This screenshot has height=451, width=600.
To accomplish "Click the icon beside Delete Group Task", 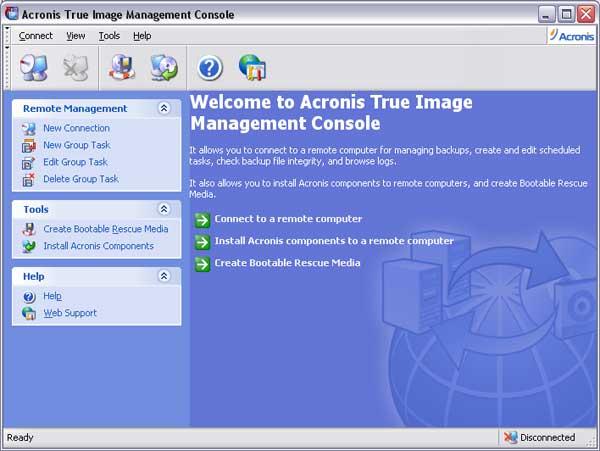I will [29, 179].
